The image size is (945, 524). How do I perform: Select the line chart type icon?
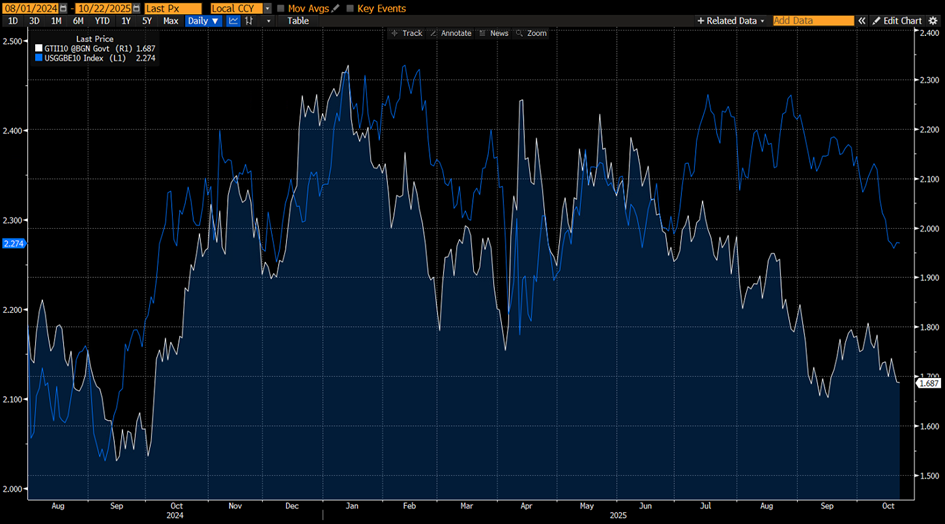tap(233, 20)
